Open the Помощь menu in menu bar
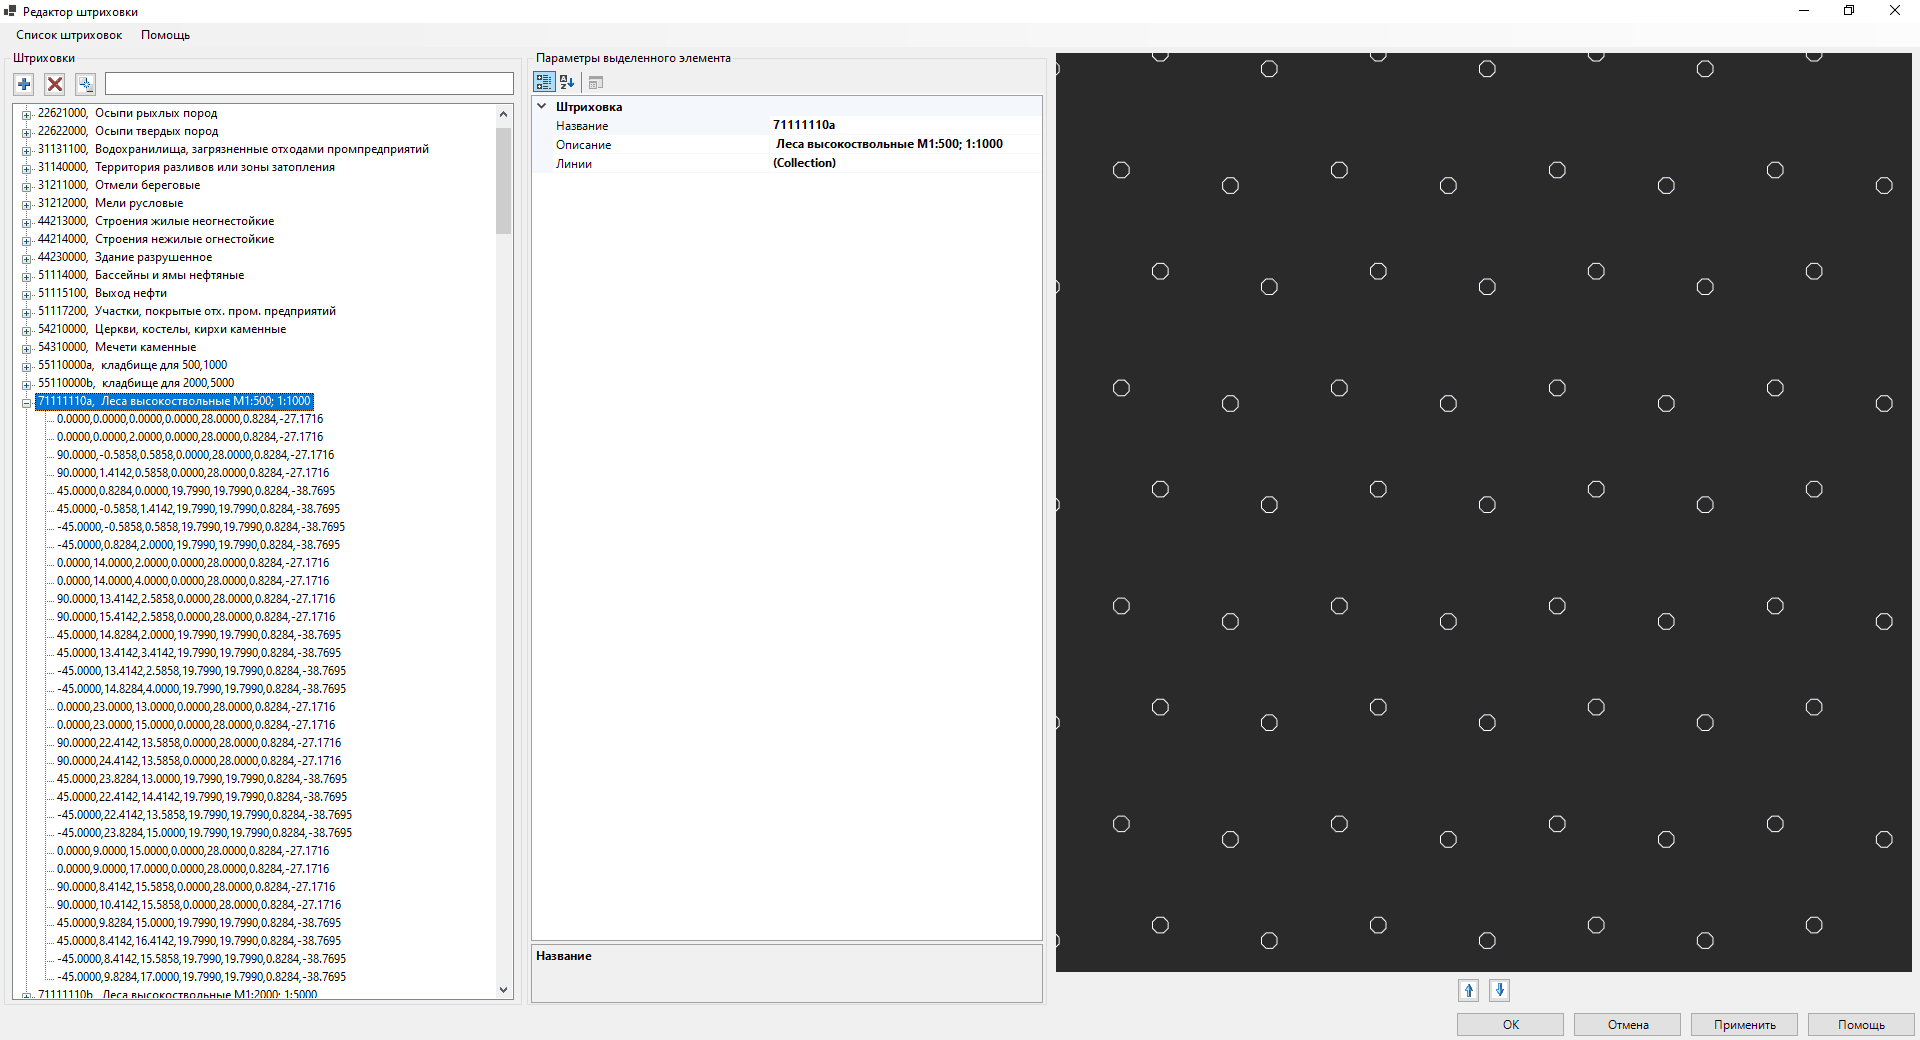The image size is (1920, 1040). 165,35
